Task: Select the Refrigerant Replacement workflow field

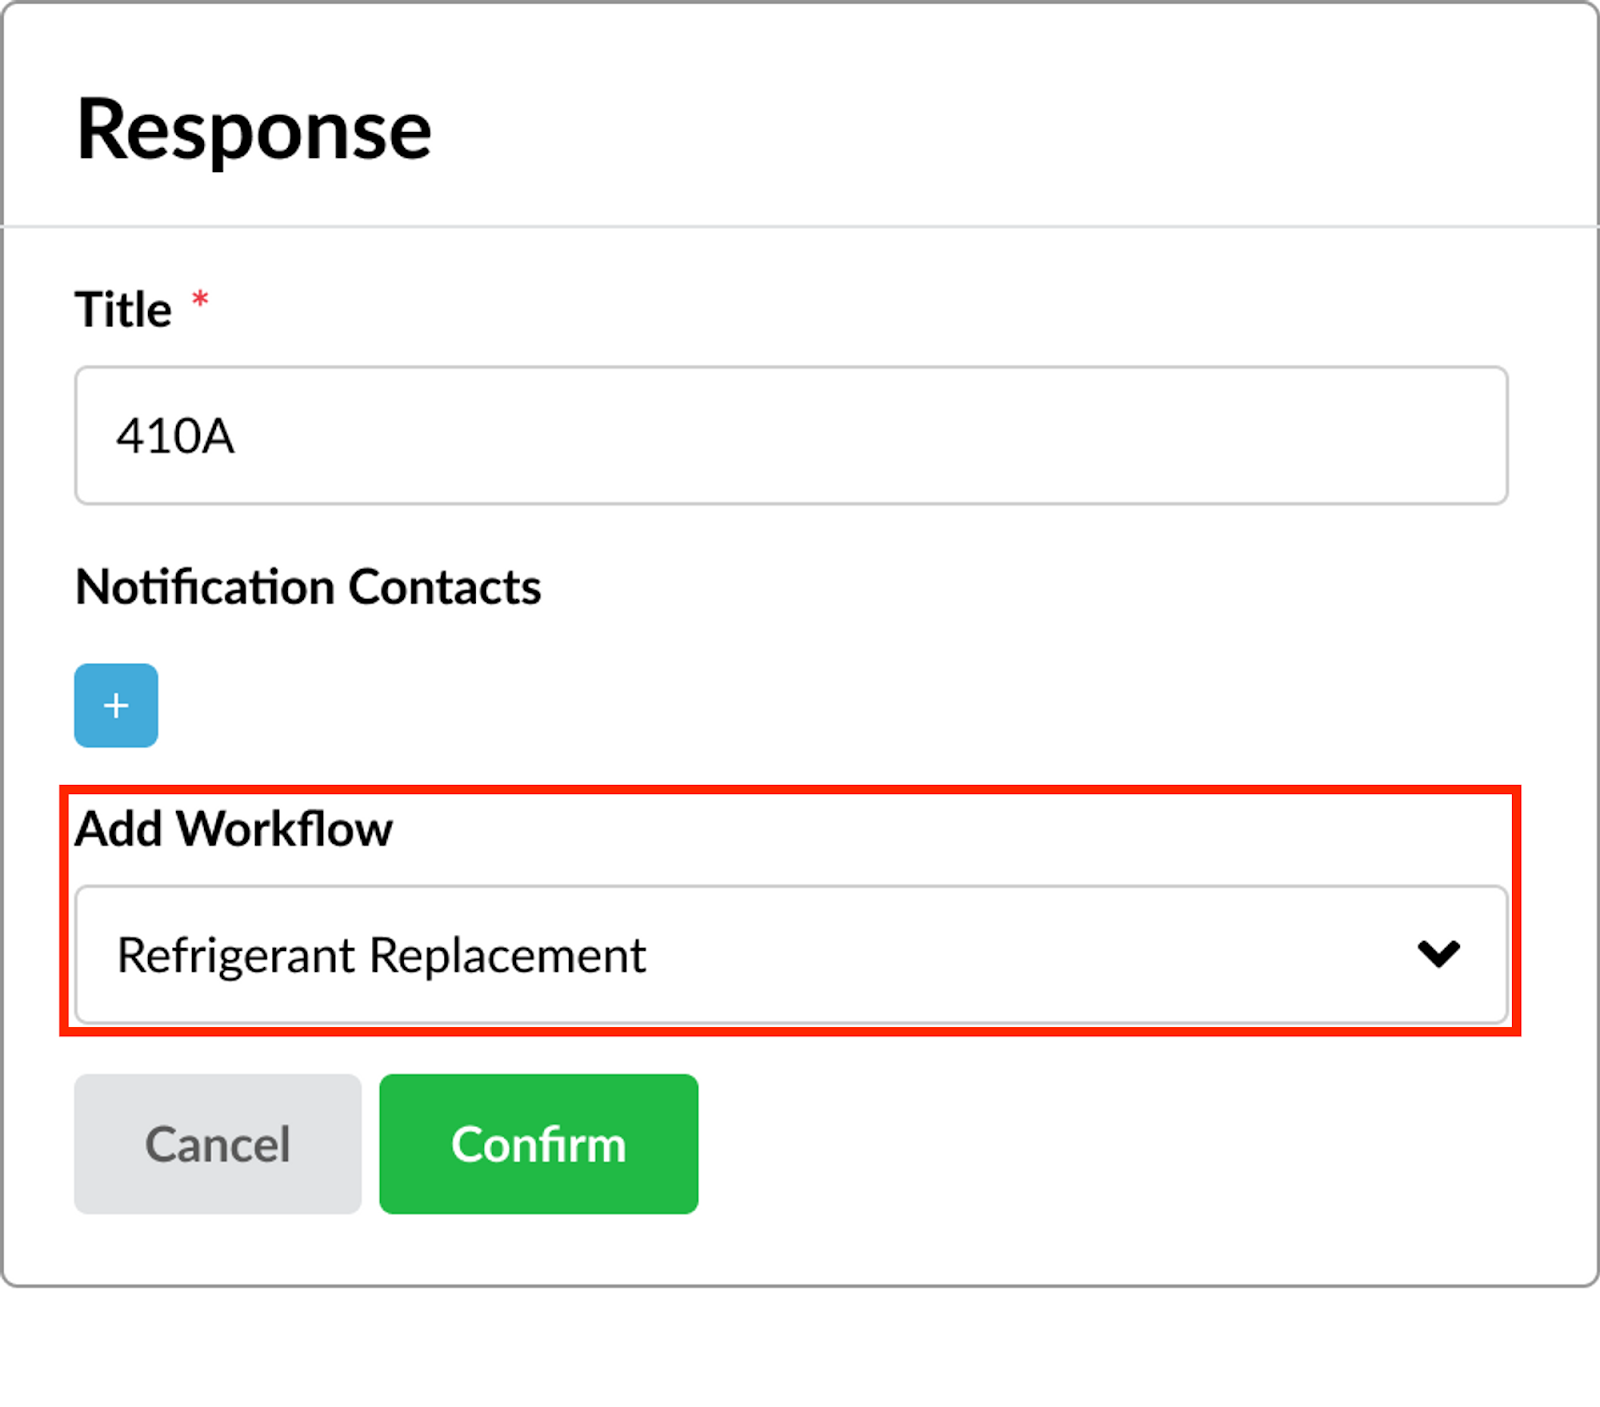Action: click(791, 954)
